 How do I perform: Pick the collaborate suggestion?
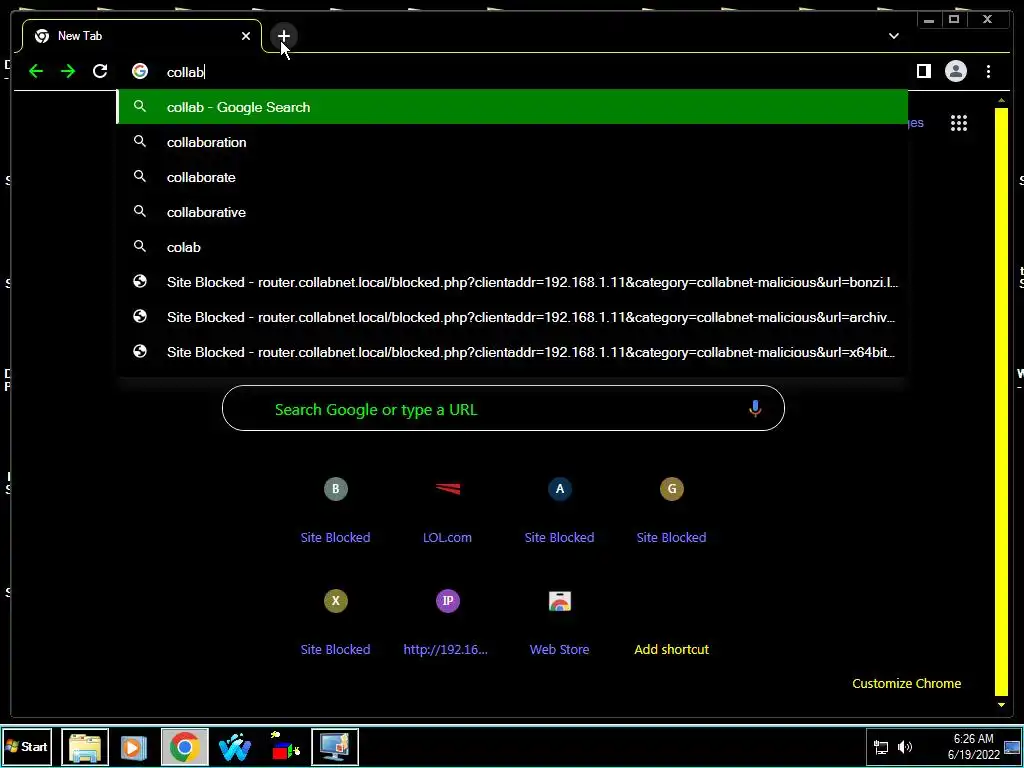(512, 178)
